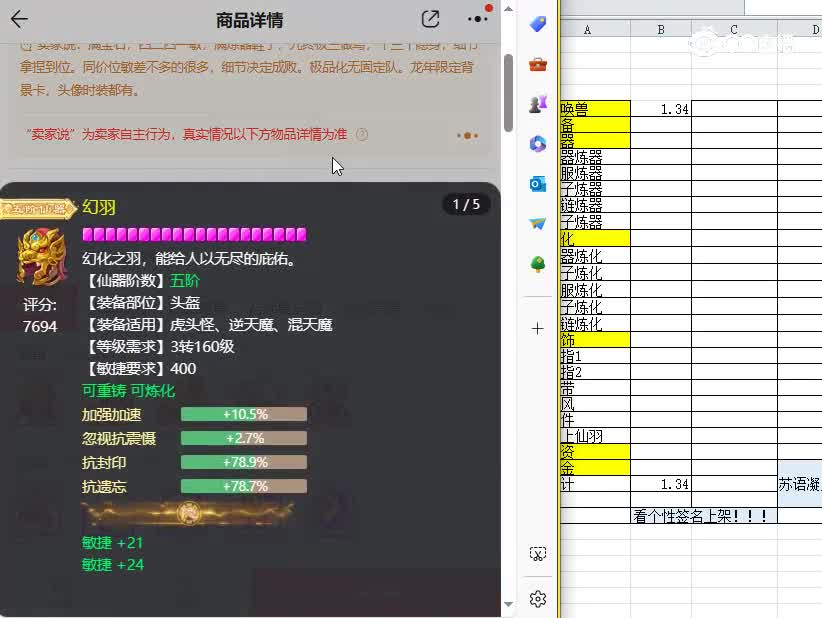Click the 敏捷 +24 attribute line
The height and width of the screenshot is (618, 822).
coord(112,565)
